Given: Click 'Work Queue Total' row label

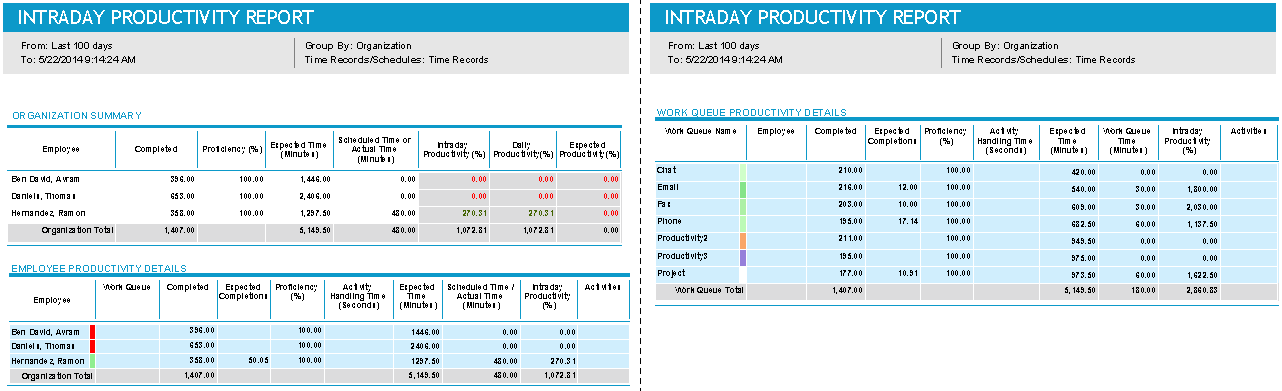Looking at the screenshot, I should coord(709,290).
